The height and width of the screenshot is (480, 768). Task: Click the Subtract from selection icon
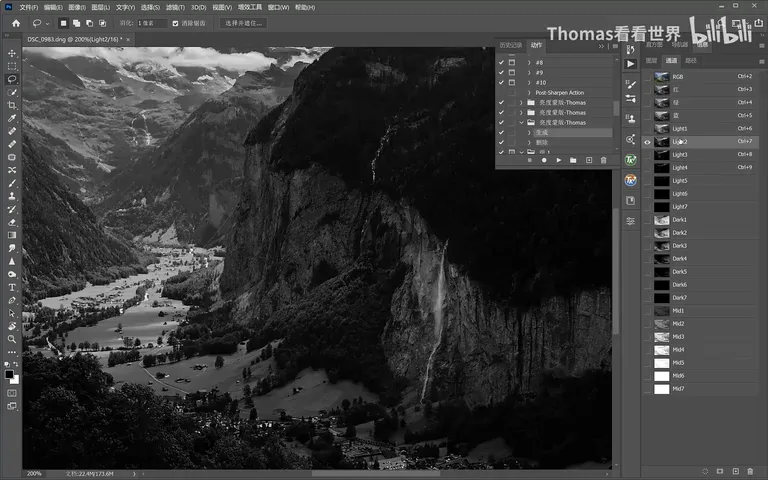(89, 23)
